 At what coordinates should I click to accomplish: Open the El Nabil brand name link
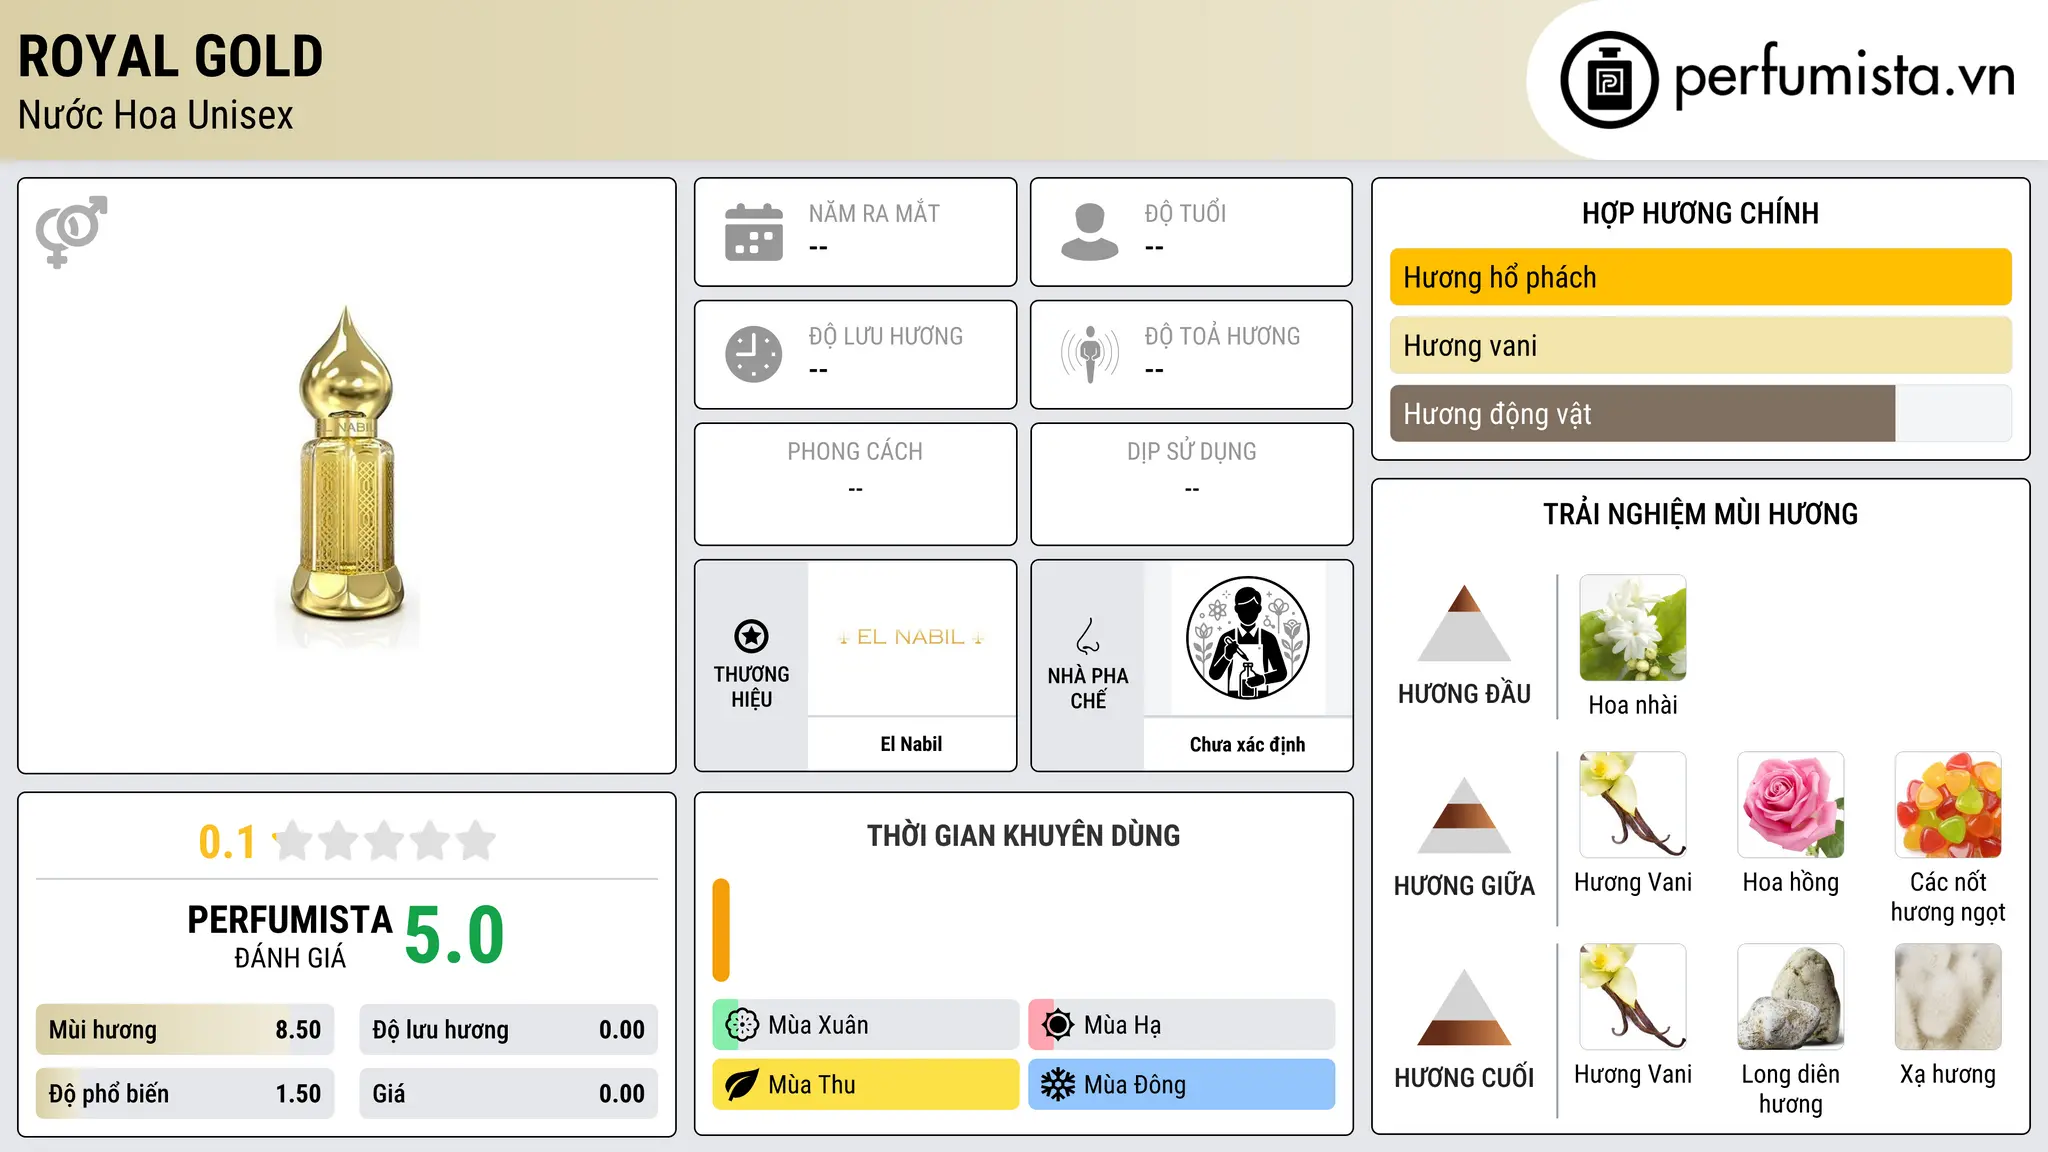tap(911, 744)
